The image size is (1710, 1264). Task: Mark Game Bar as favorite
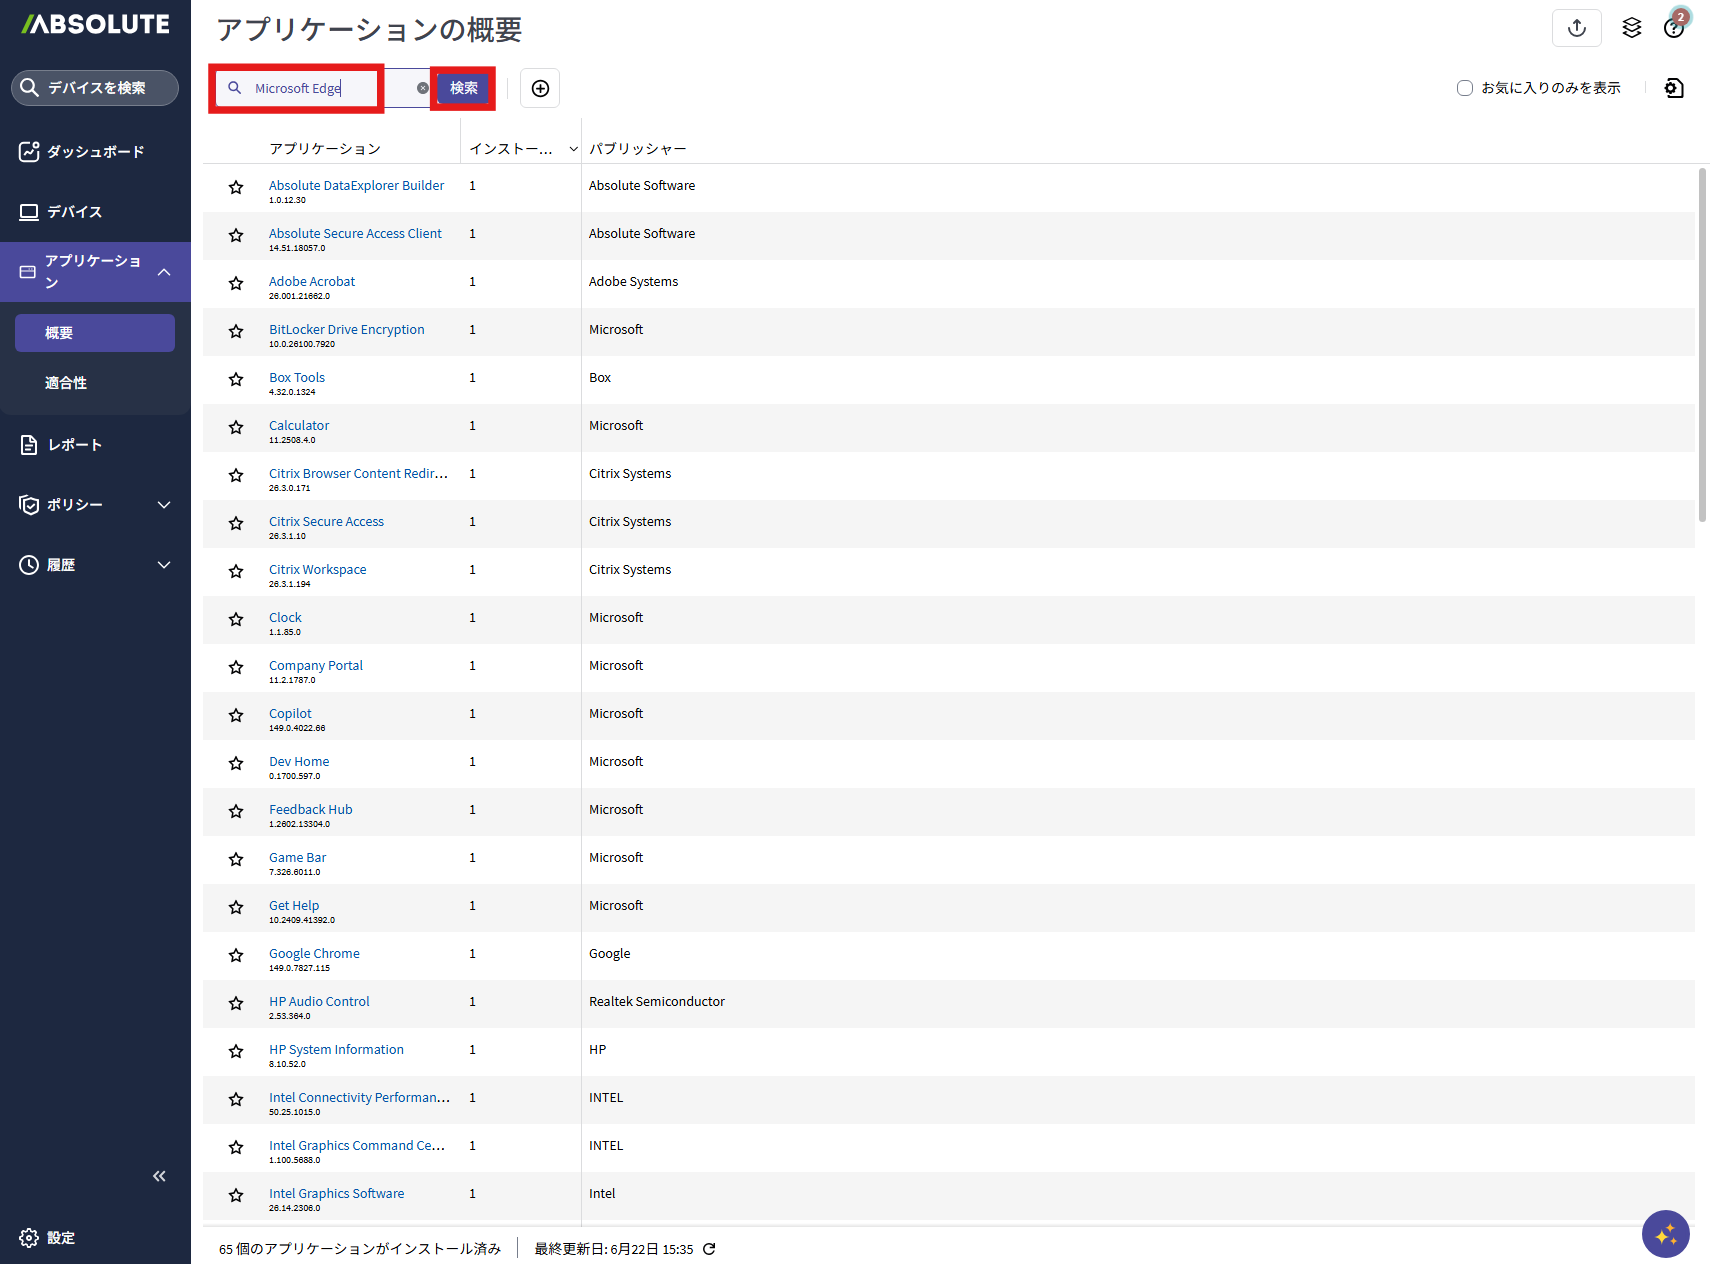point(236,859)
